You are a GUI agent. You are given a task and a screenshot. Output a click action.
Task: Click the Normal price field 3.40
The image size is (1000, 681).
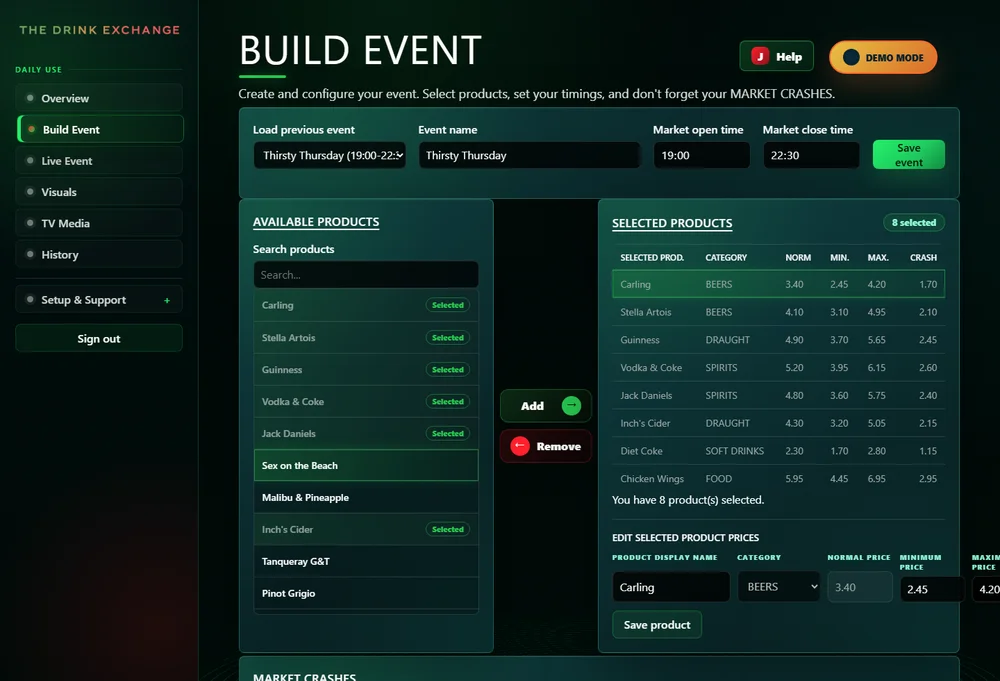pyautogui.click(x=860, y=587)
